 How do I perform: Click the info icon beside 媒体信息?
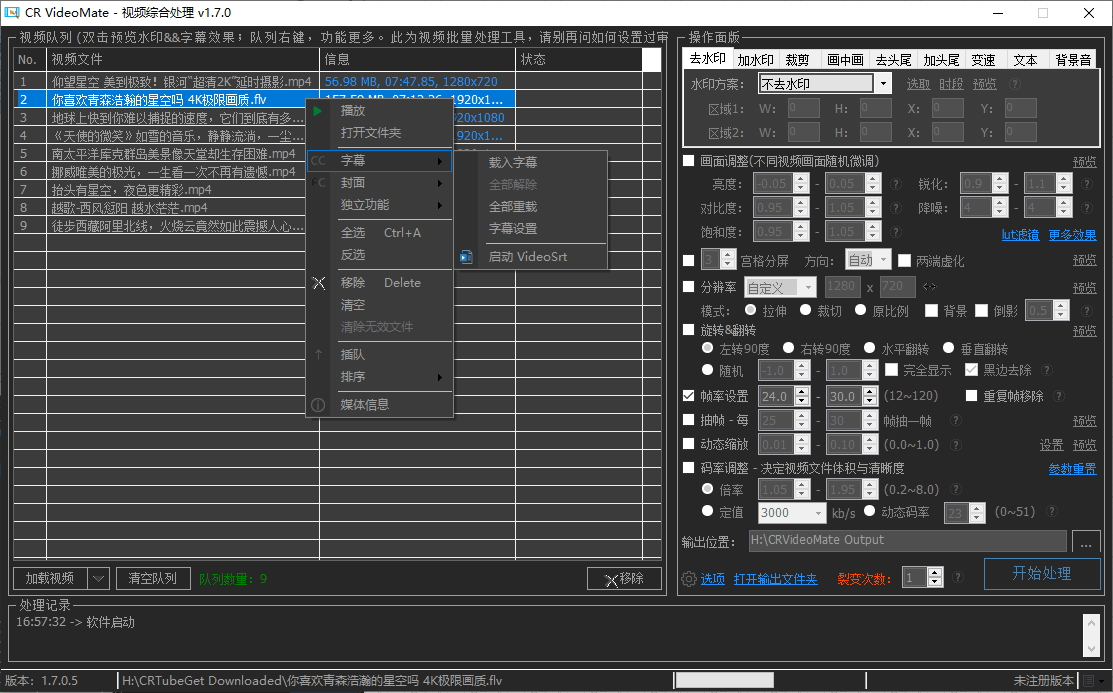coord(318,405)
